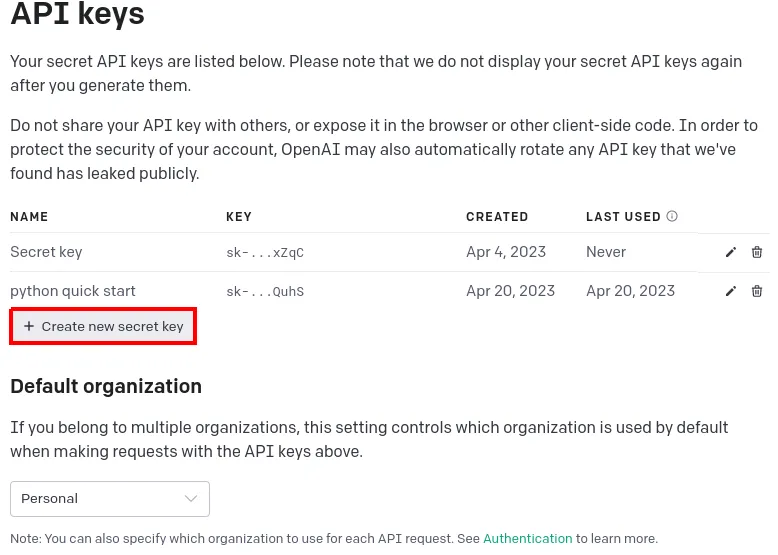Click the 'Secret key' name cell
The image size is (778, 555).
click(x=46, y=252)
